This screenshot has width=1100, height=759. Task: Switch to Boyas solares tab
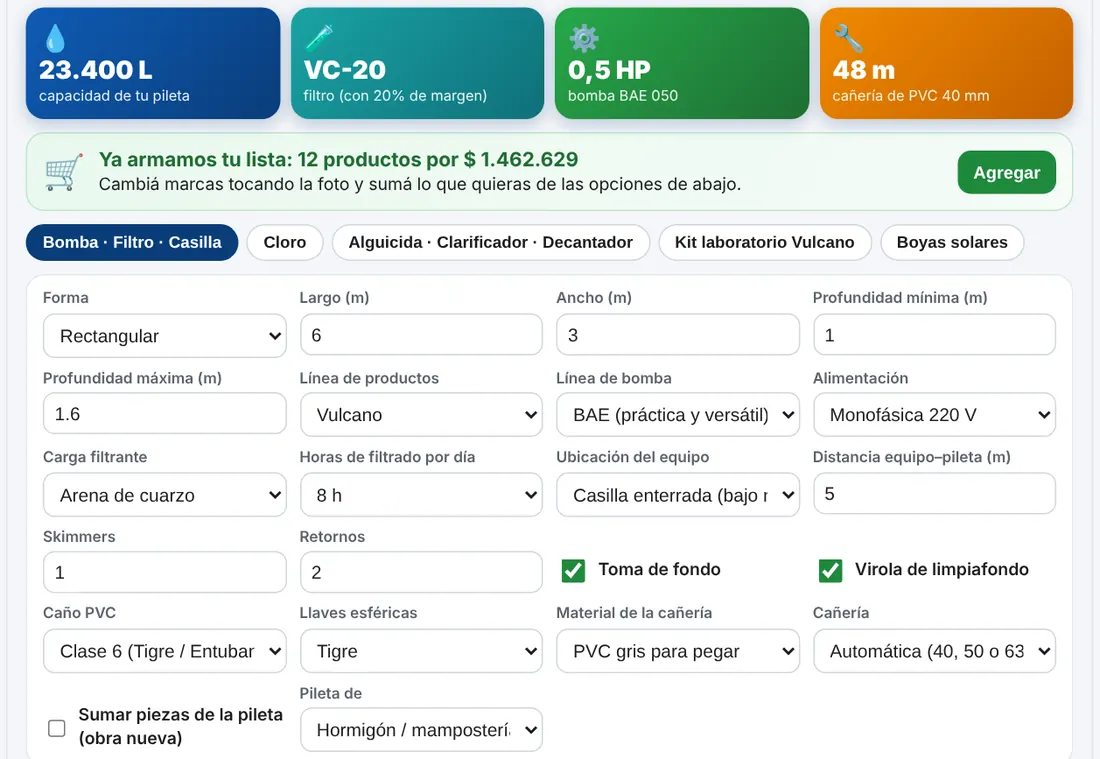coord(952,243)
